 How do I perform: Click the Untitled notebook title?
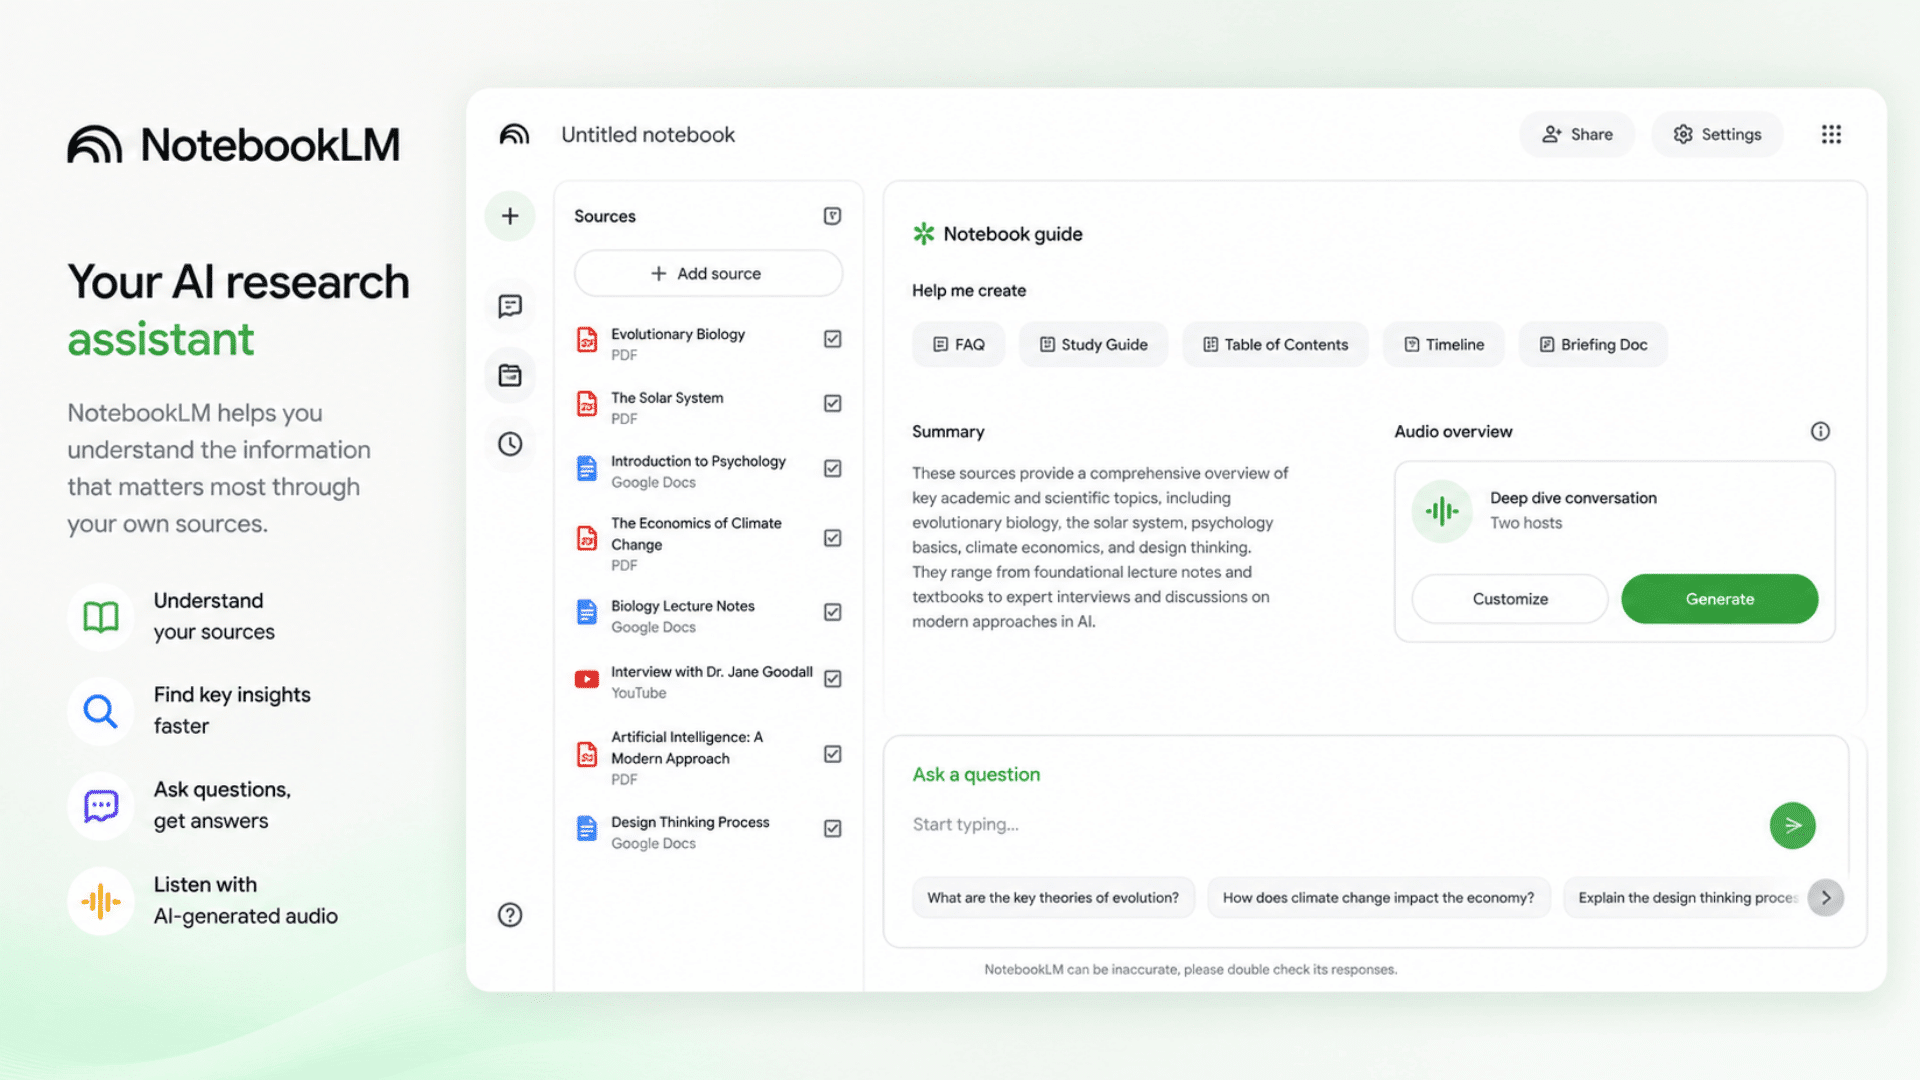[x=648, y=135]
